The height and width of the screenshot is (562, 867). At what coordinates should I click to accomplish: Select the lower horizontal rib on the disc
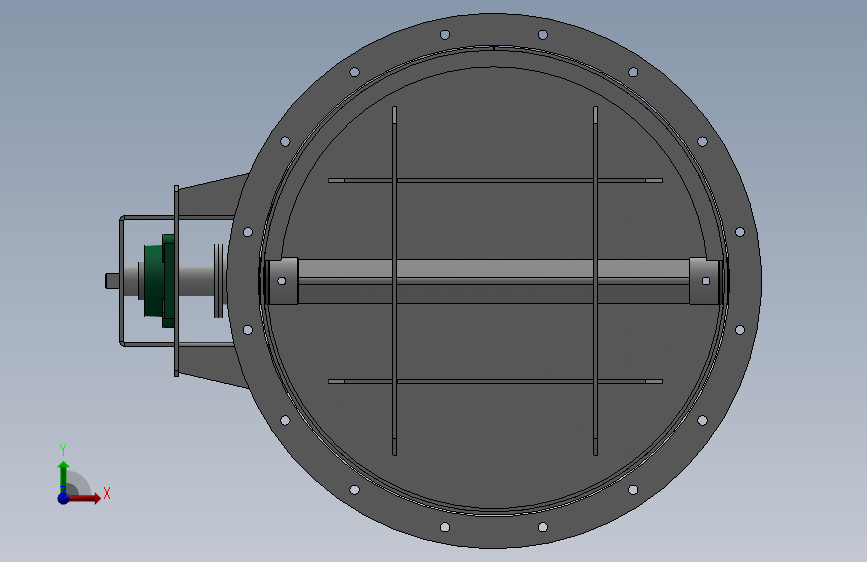[x=495, y=382]
